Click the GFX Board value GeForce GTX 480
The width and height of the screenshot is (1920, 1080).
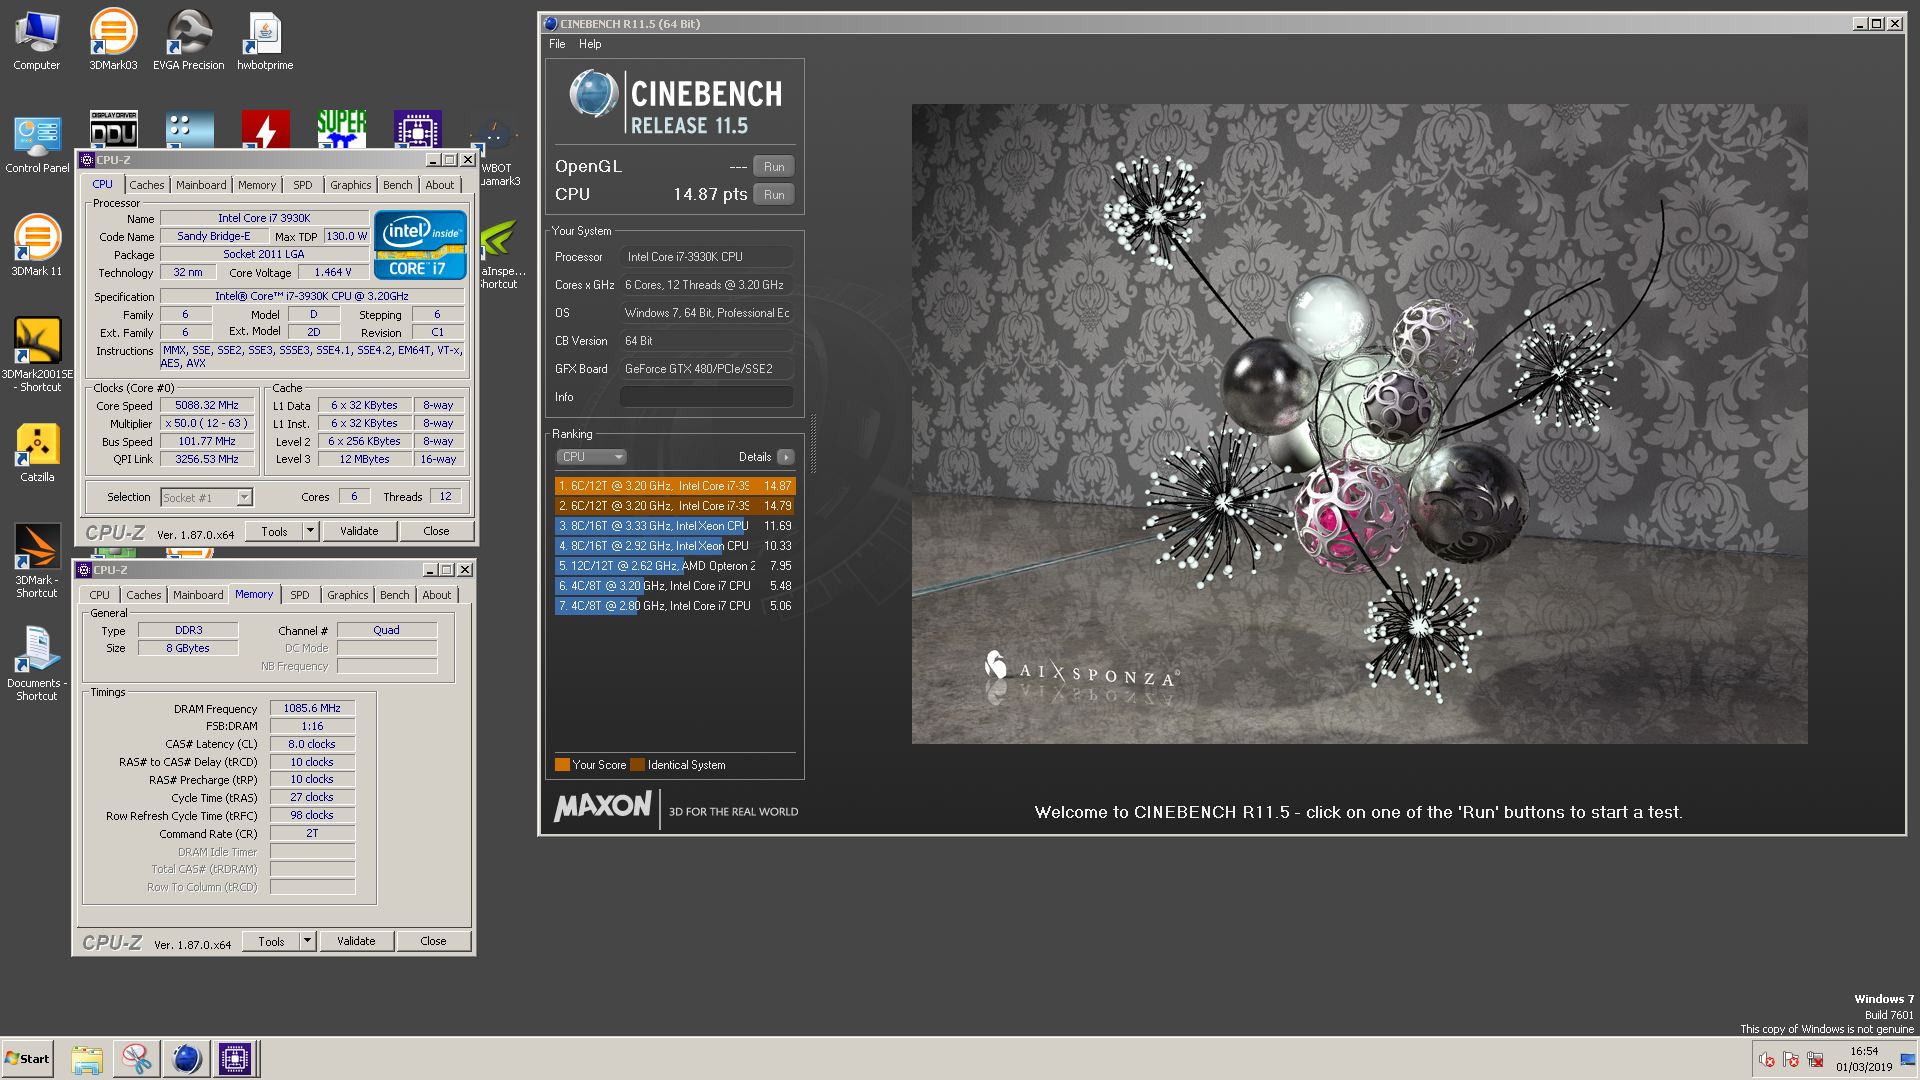click(707, 369)
